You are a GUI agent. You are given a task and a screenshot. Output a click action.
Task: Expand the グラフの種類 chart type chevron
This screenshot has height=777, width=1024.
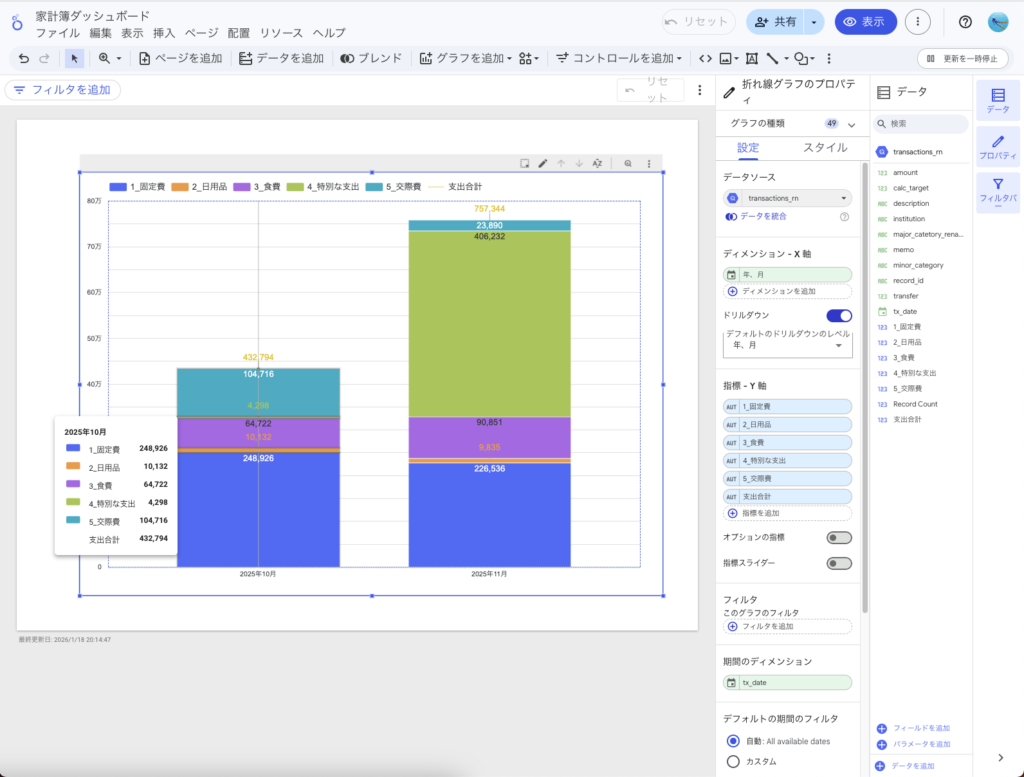852,124
